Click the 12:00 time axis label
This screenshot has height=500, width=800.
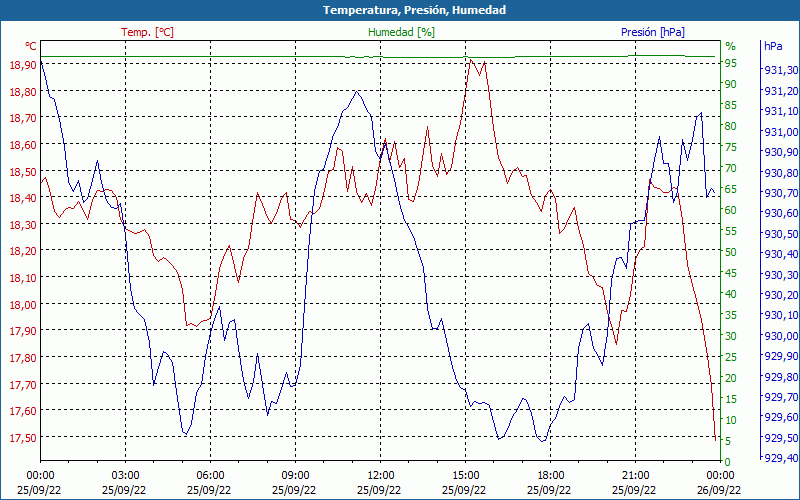(380, 476)
